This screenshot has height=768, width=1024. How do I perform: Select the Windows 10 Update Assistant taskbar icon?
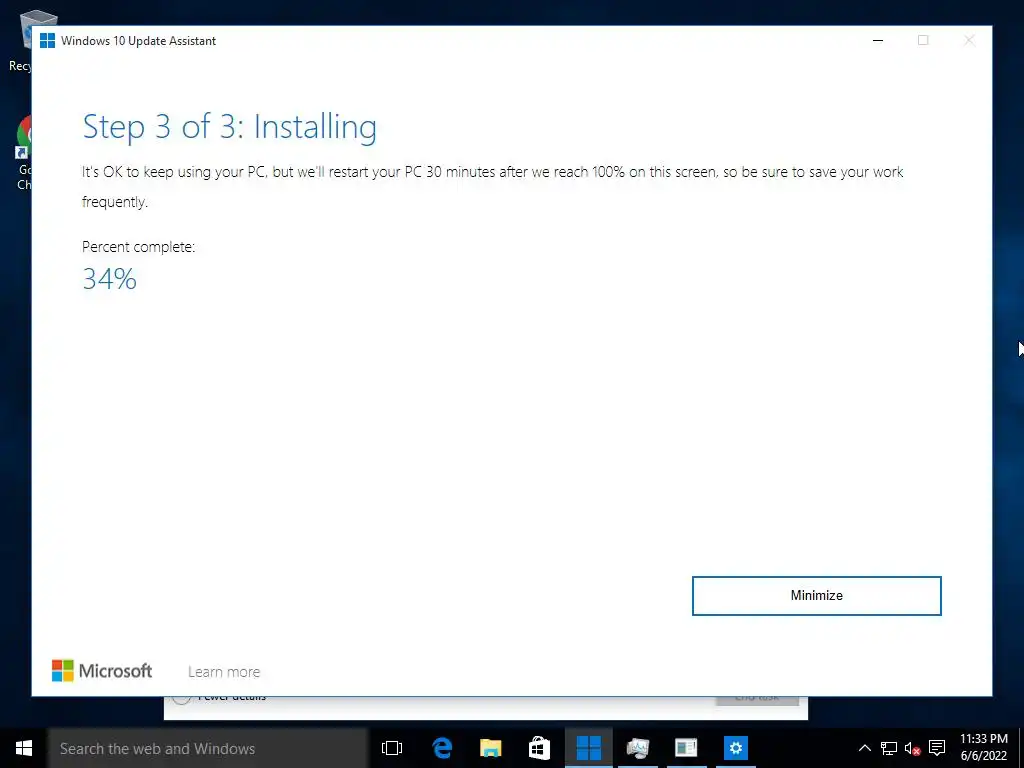tap(588, 748)
